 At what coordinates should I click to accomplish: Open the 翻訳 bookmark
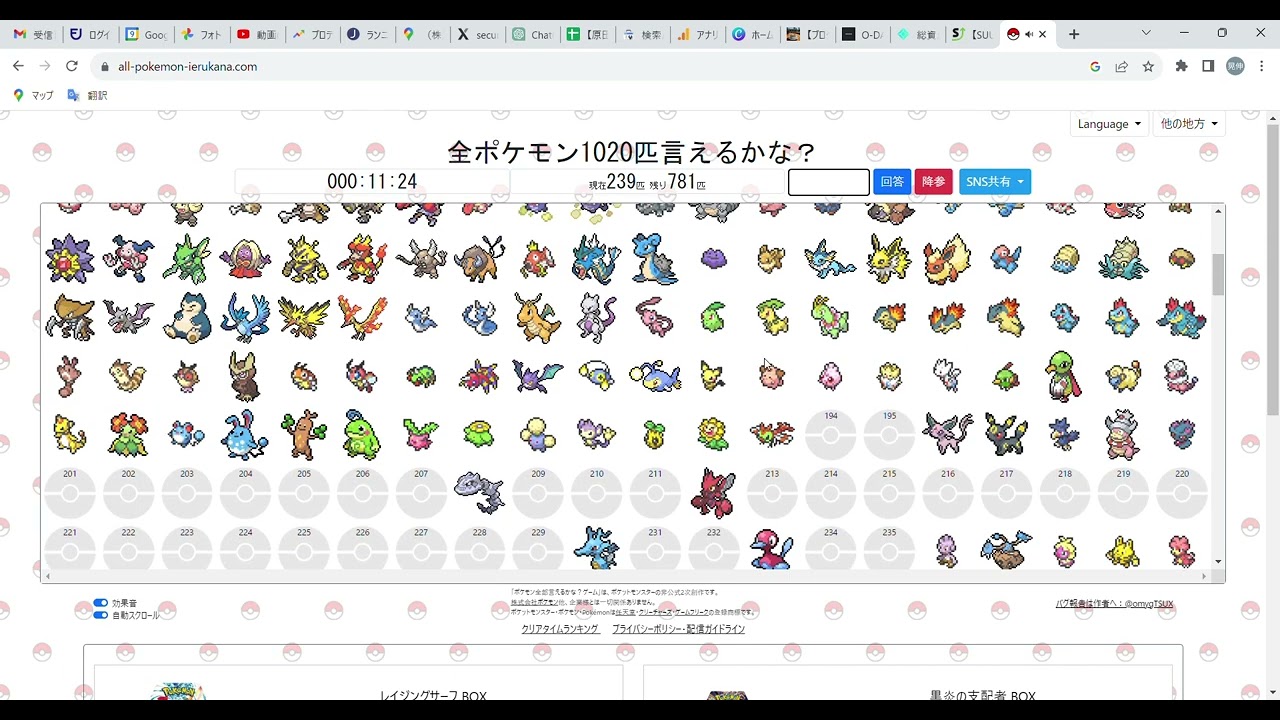click(87, 95)
